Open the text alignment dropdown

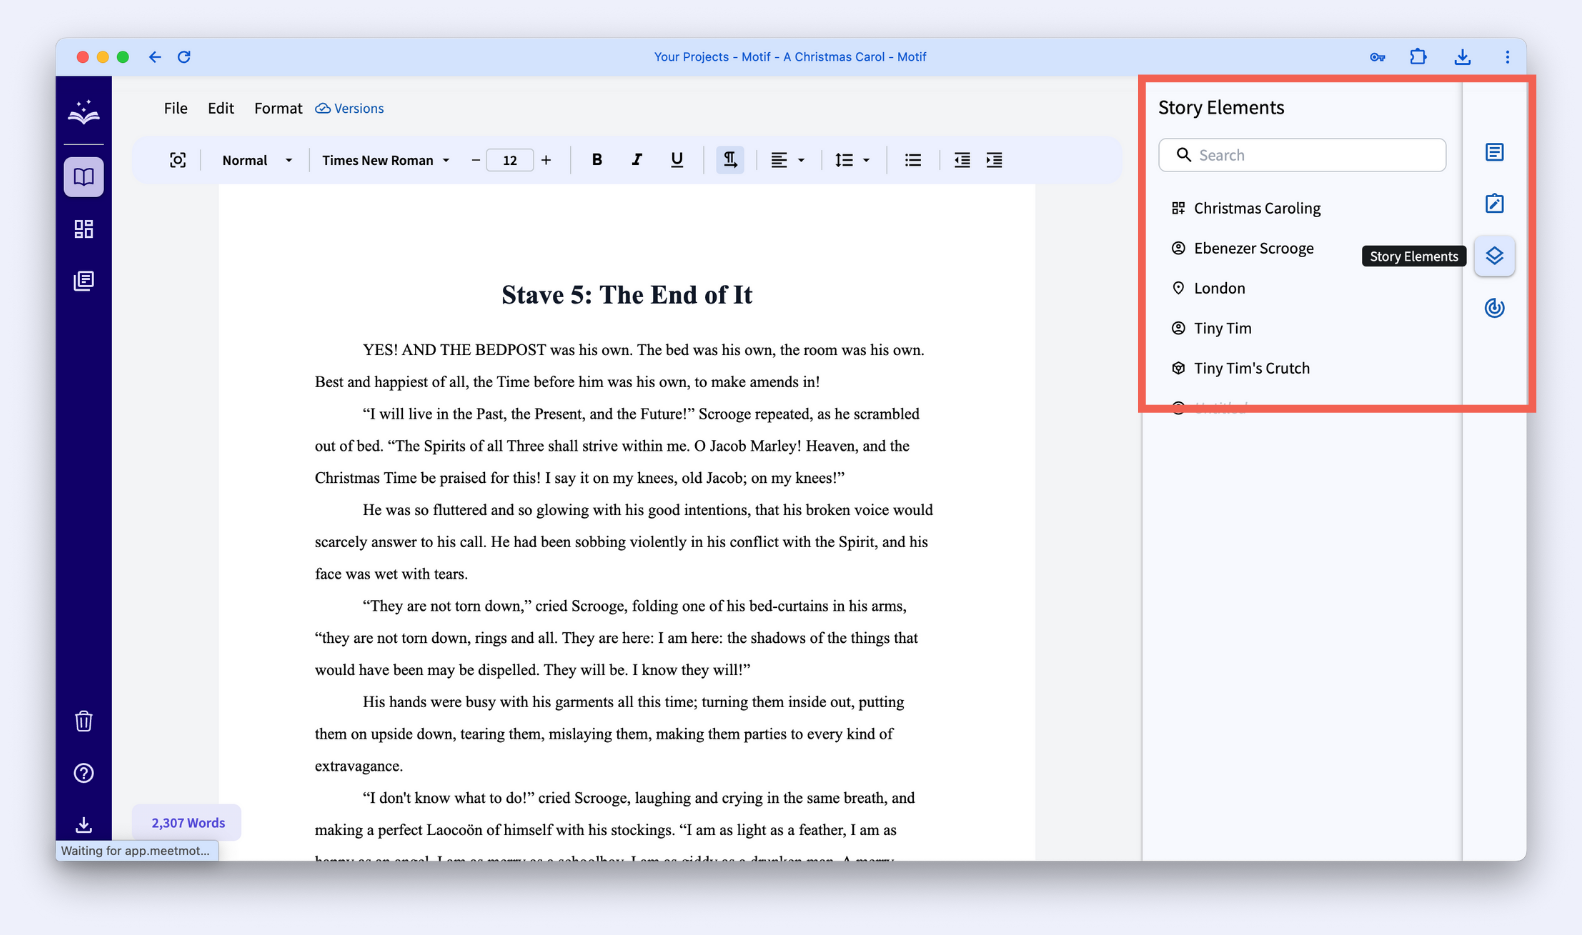[788, 160]
